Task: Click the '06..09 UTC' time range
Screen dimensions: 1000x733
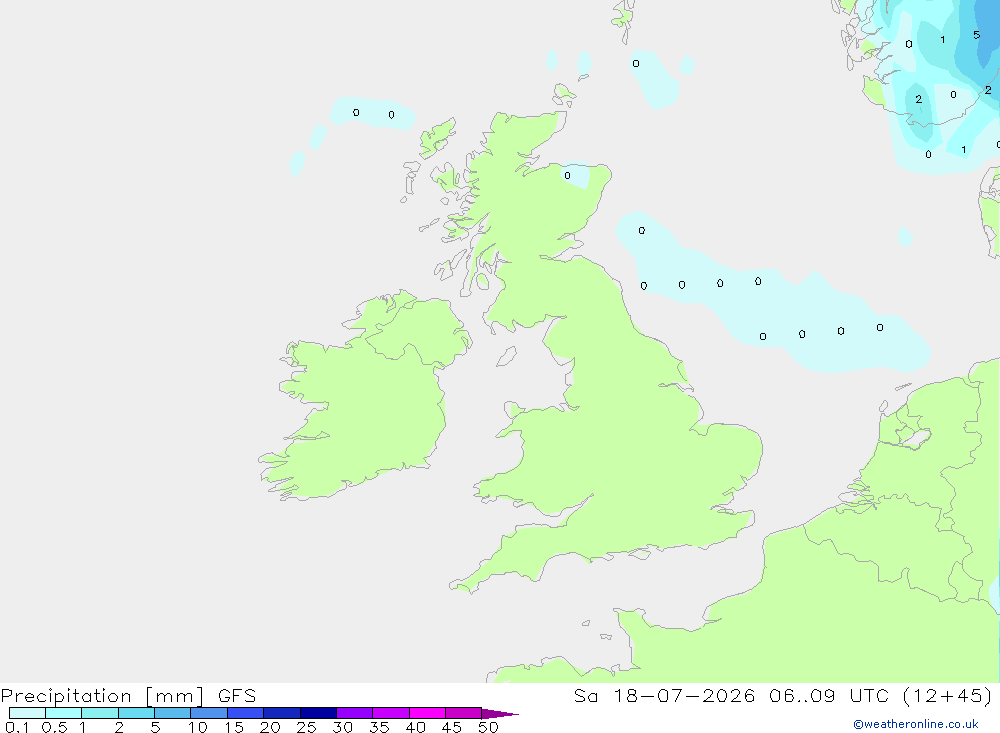Action: tap(829, 695)
